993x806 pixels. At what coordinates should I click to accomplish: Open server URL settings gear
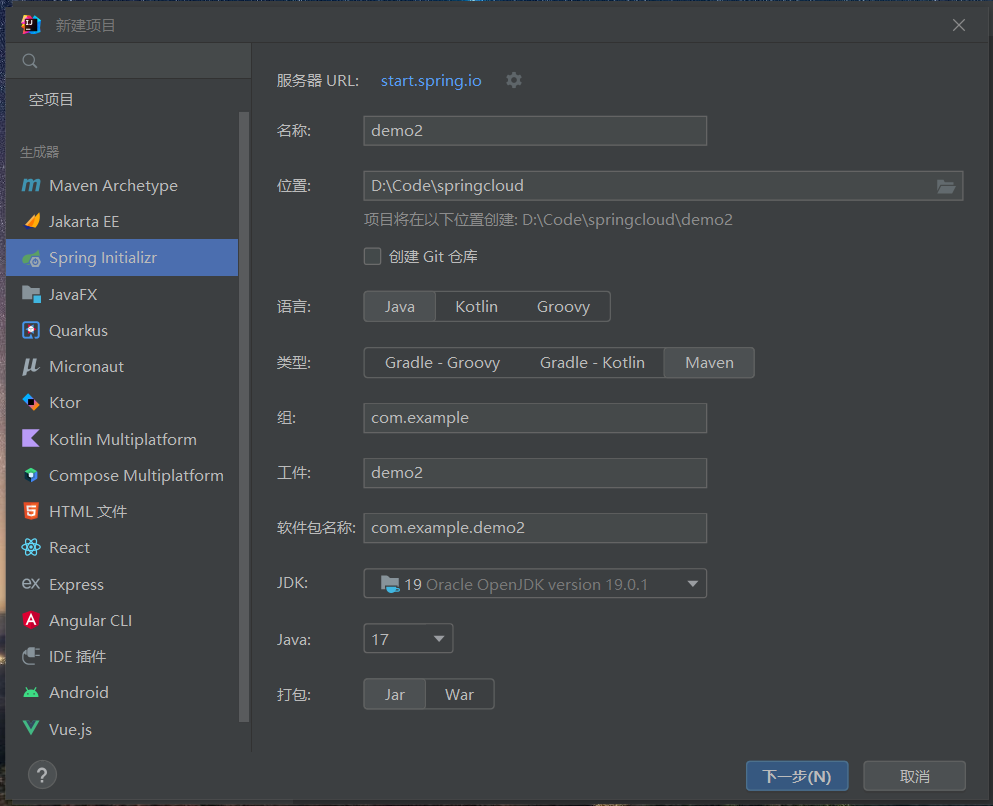(x=514, y=80)
